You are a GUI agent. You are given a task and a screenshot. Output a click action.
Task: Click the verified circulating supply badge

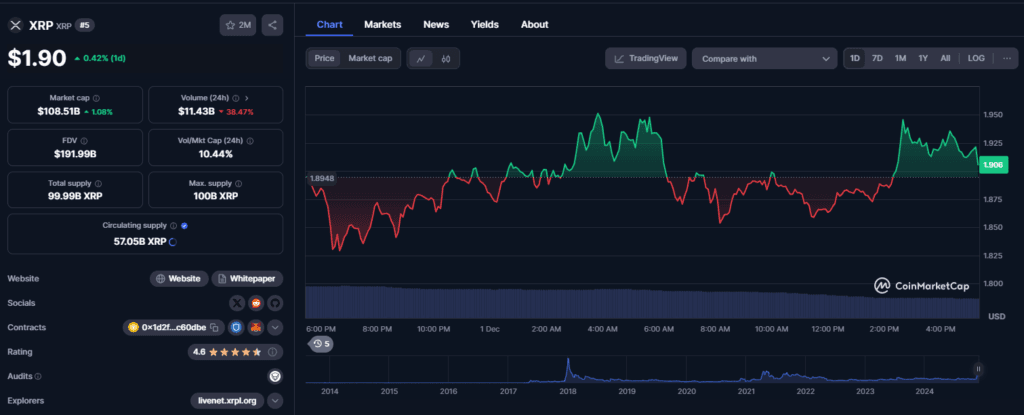185,225
